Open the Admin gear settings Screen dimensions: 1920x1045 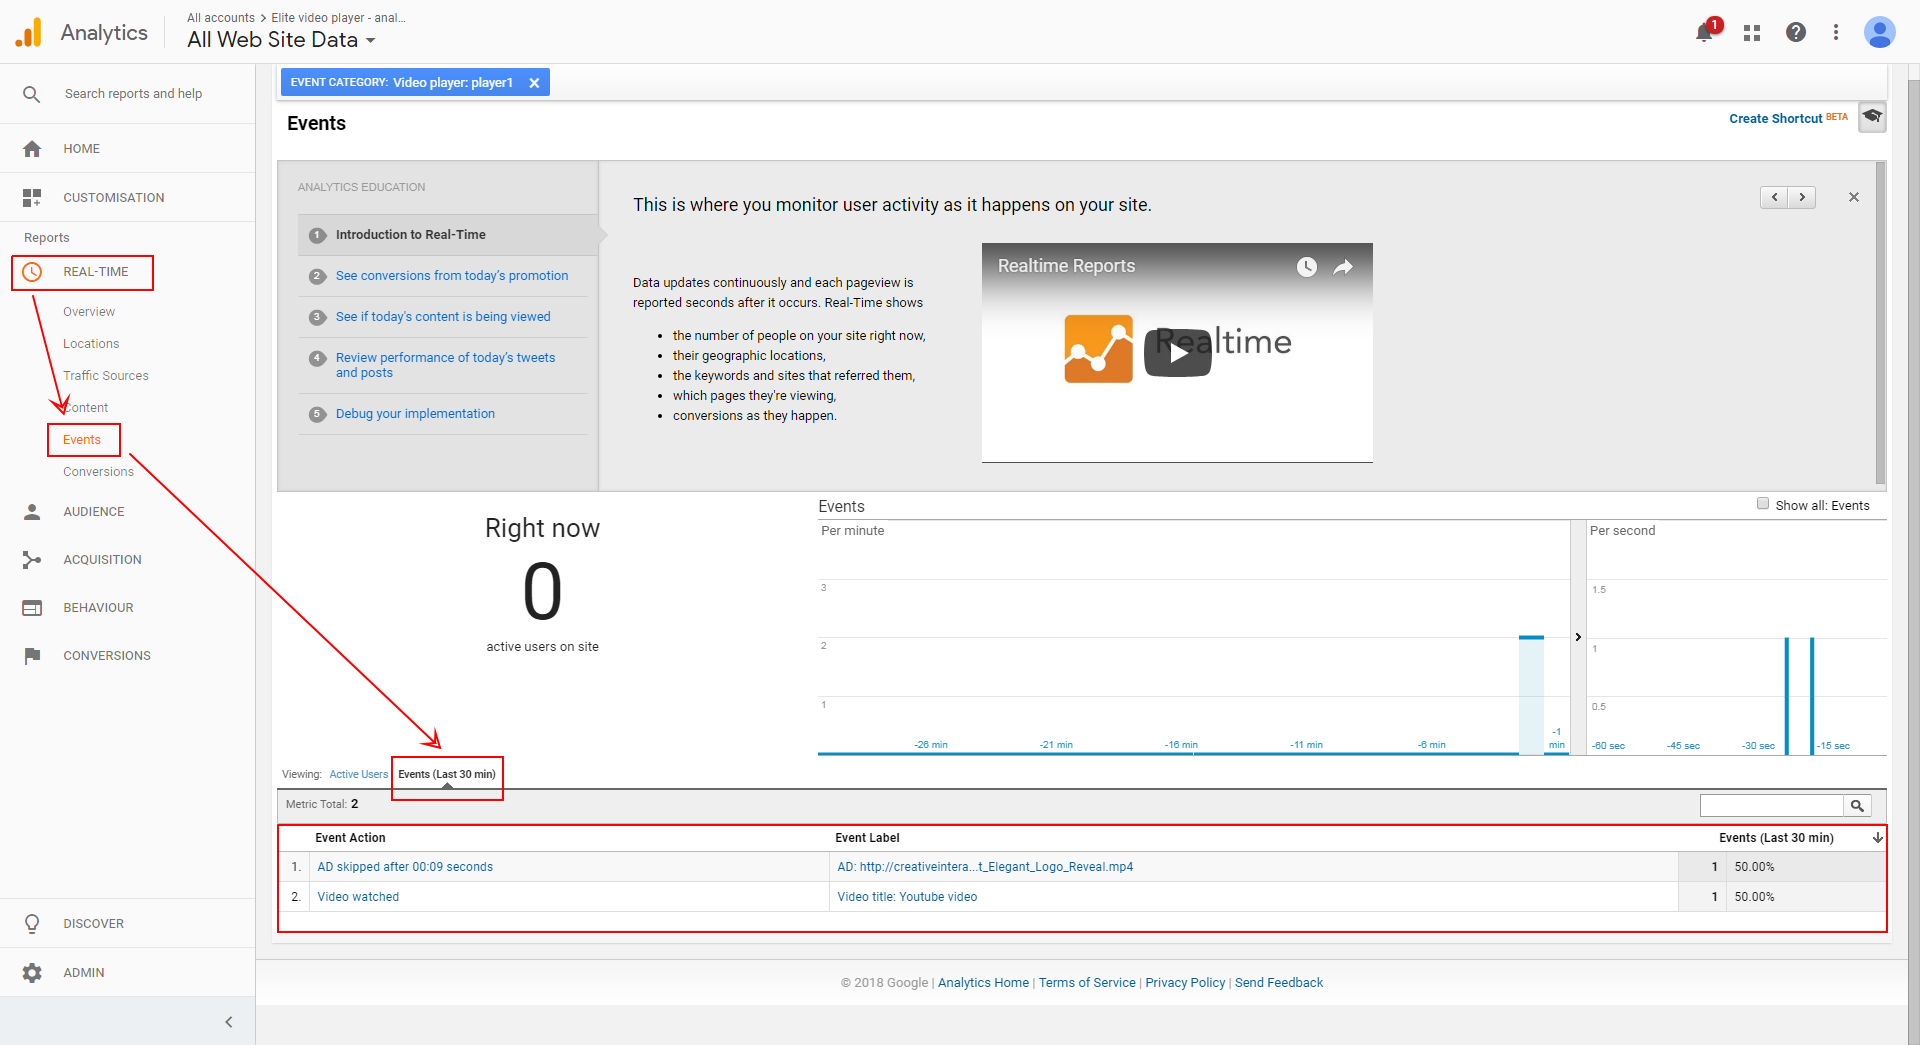pos(33,973)
